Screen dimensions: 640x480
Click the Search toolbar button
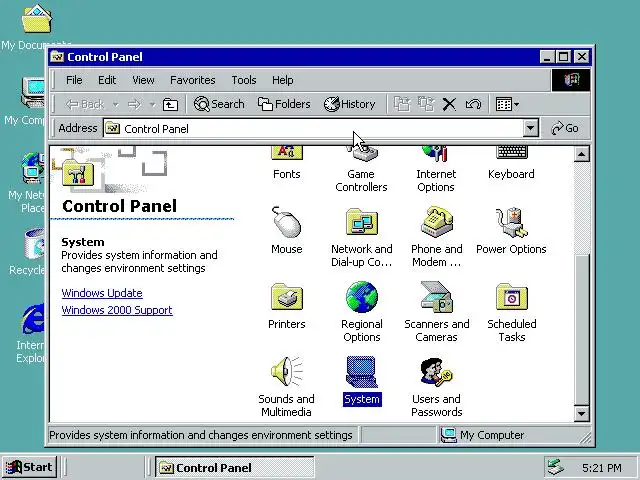219,104
